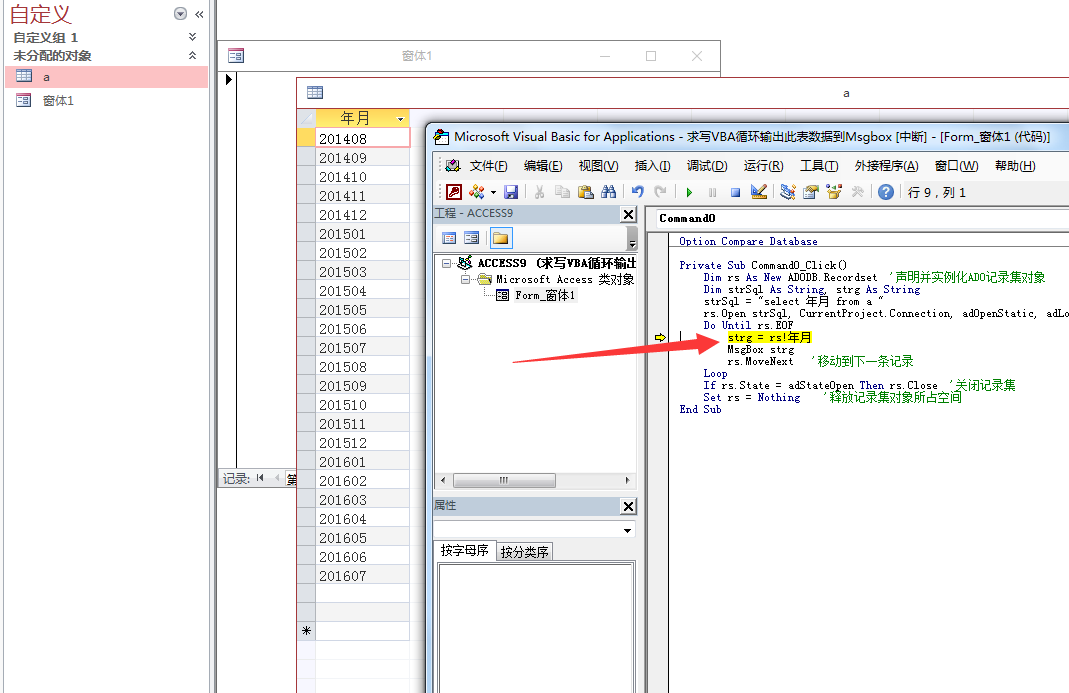Click the View Object icon in the Project pane
Image resolution: width=1069 pixels, height=693 pixels.
click(471, 238)
